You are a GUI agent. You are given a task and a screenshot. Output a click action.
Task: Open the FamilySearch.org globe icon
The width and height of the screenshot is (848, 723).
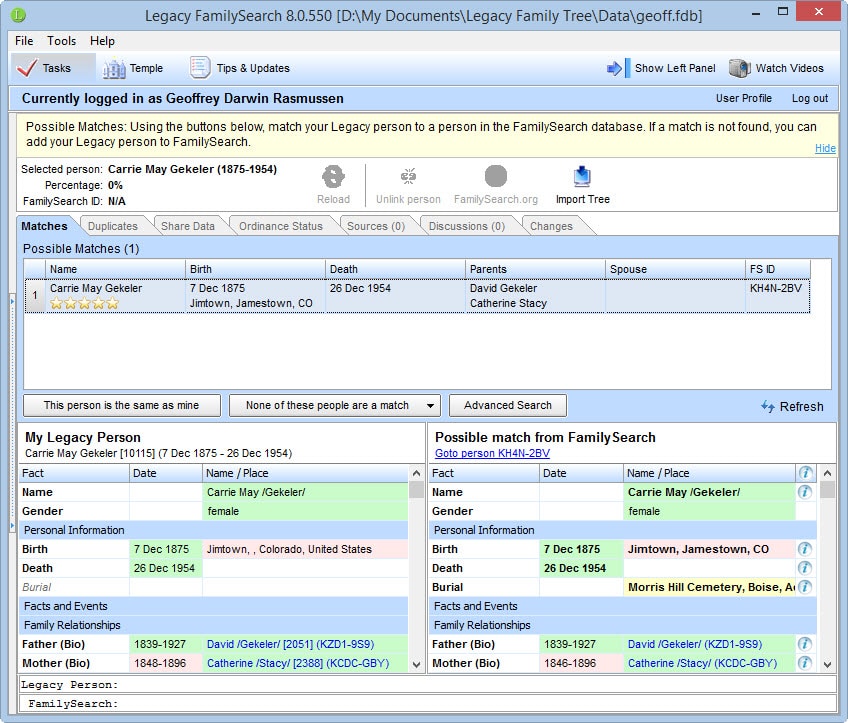click(495, 177)
